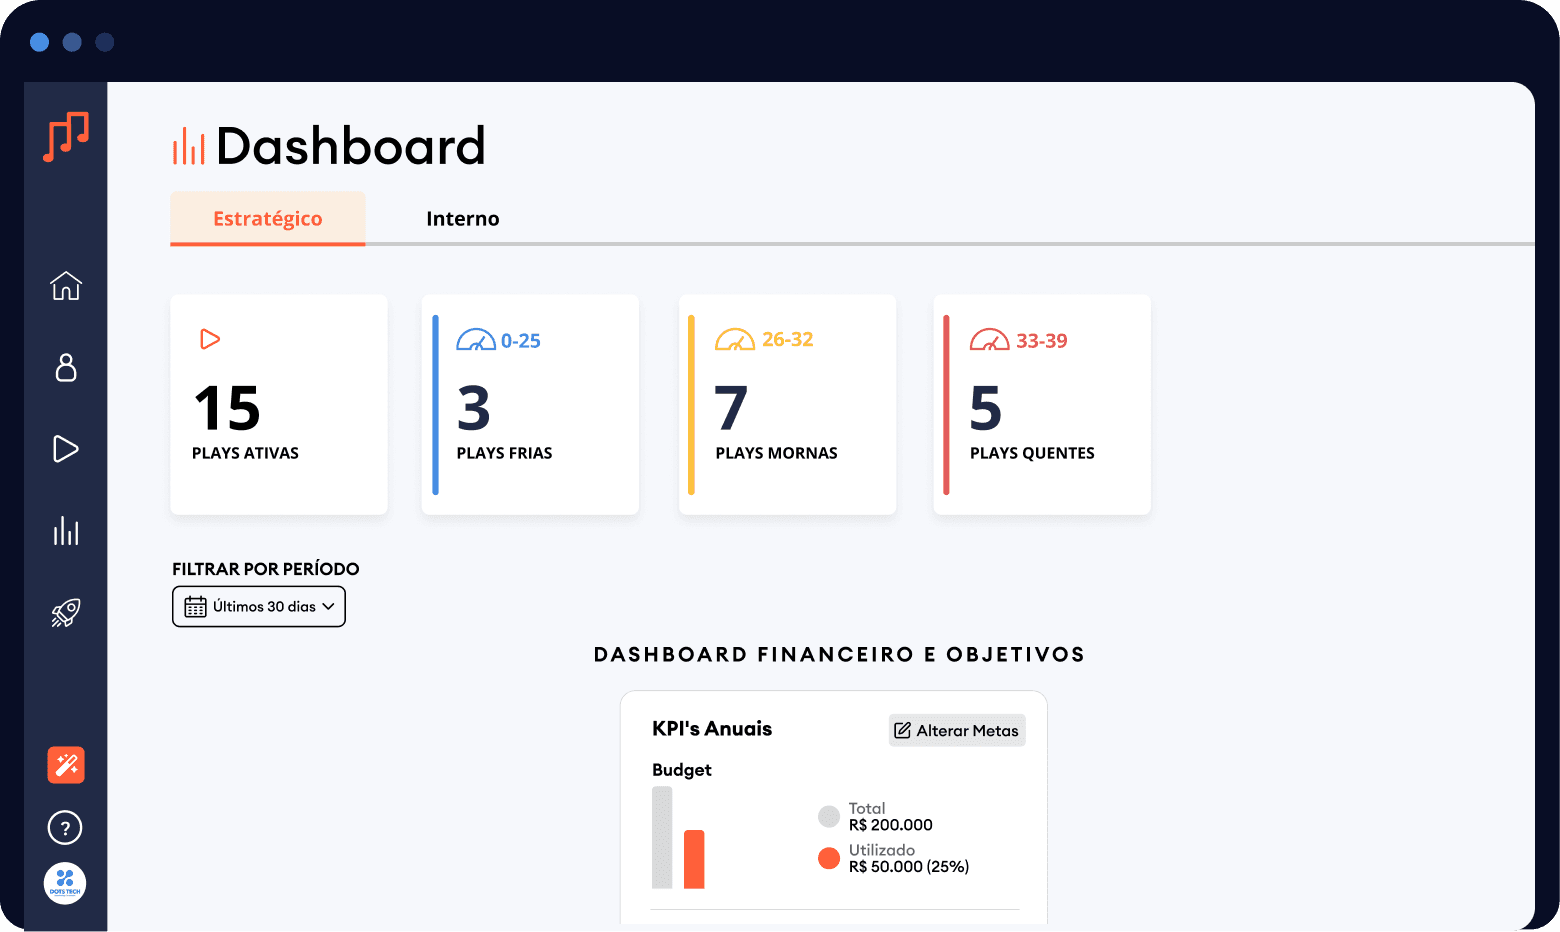
Task: Click the 7 Plays Mornas card
Action: click(787, 404)
